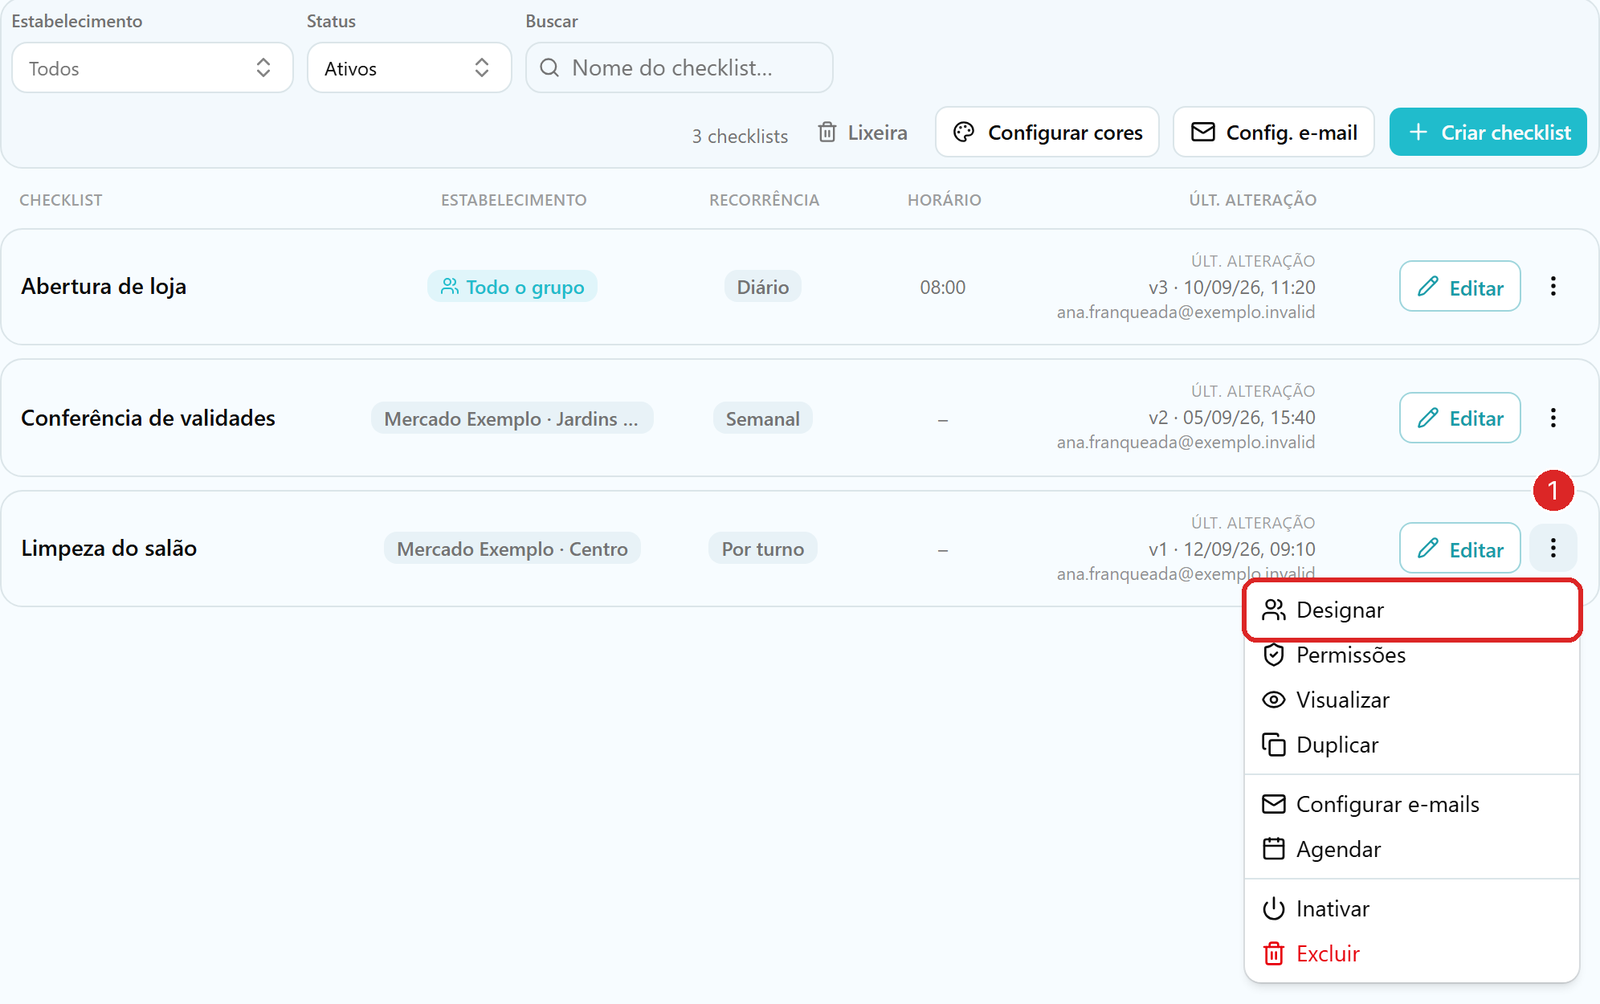Open the three-dot menu for Abertura de loja
Viewport: 1600px width, 1004px height.
point(1553,286)
